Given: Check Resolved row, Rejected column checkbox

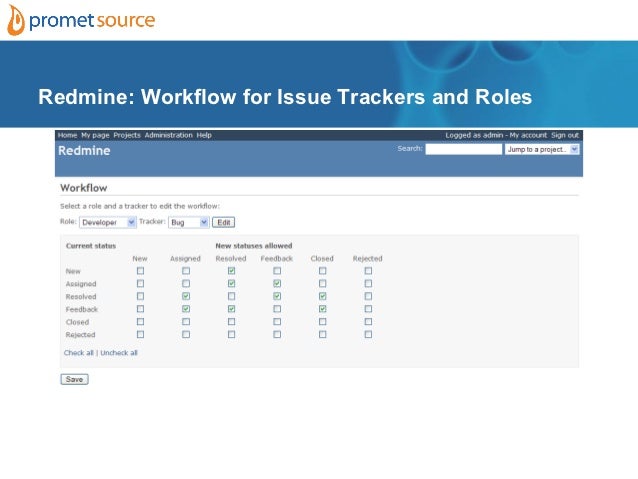Looking at the screenshot, I should click(x=368, y=296).
